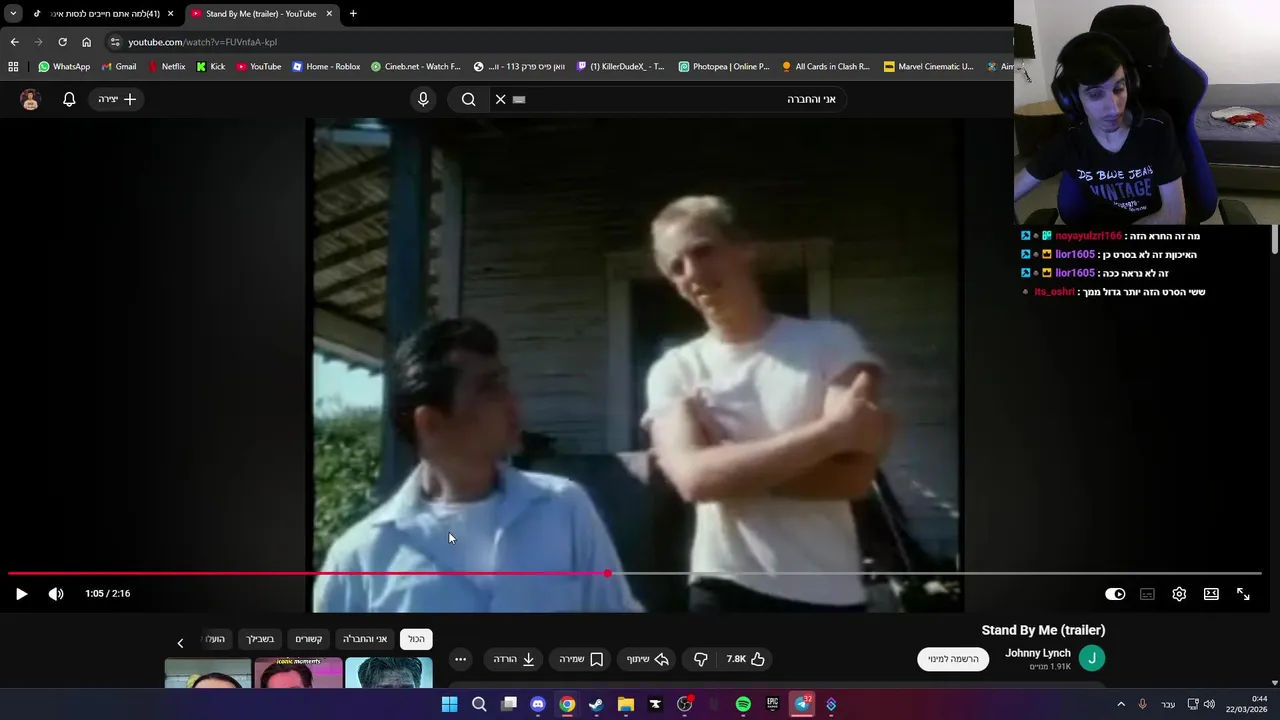Viewport: 1280px width, 720px height.
Task: Download the video with הורדה button
Action: (x=514, y=659)
